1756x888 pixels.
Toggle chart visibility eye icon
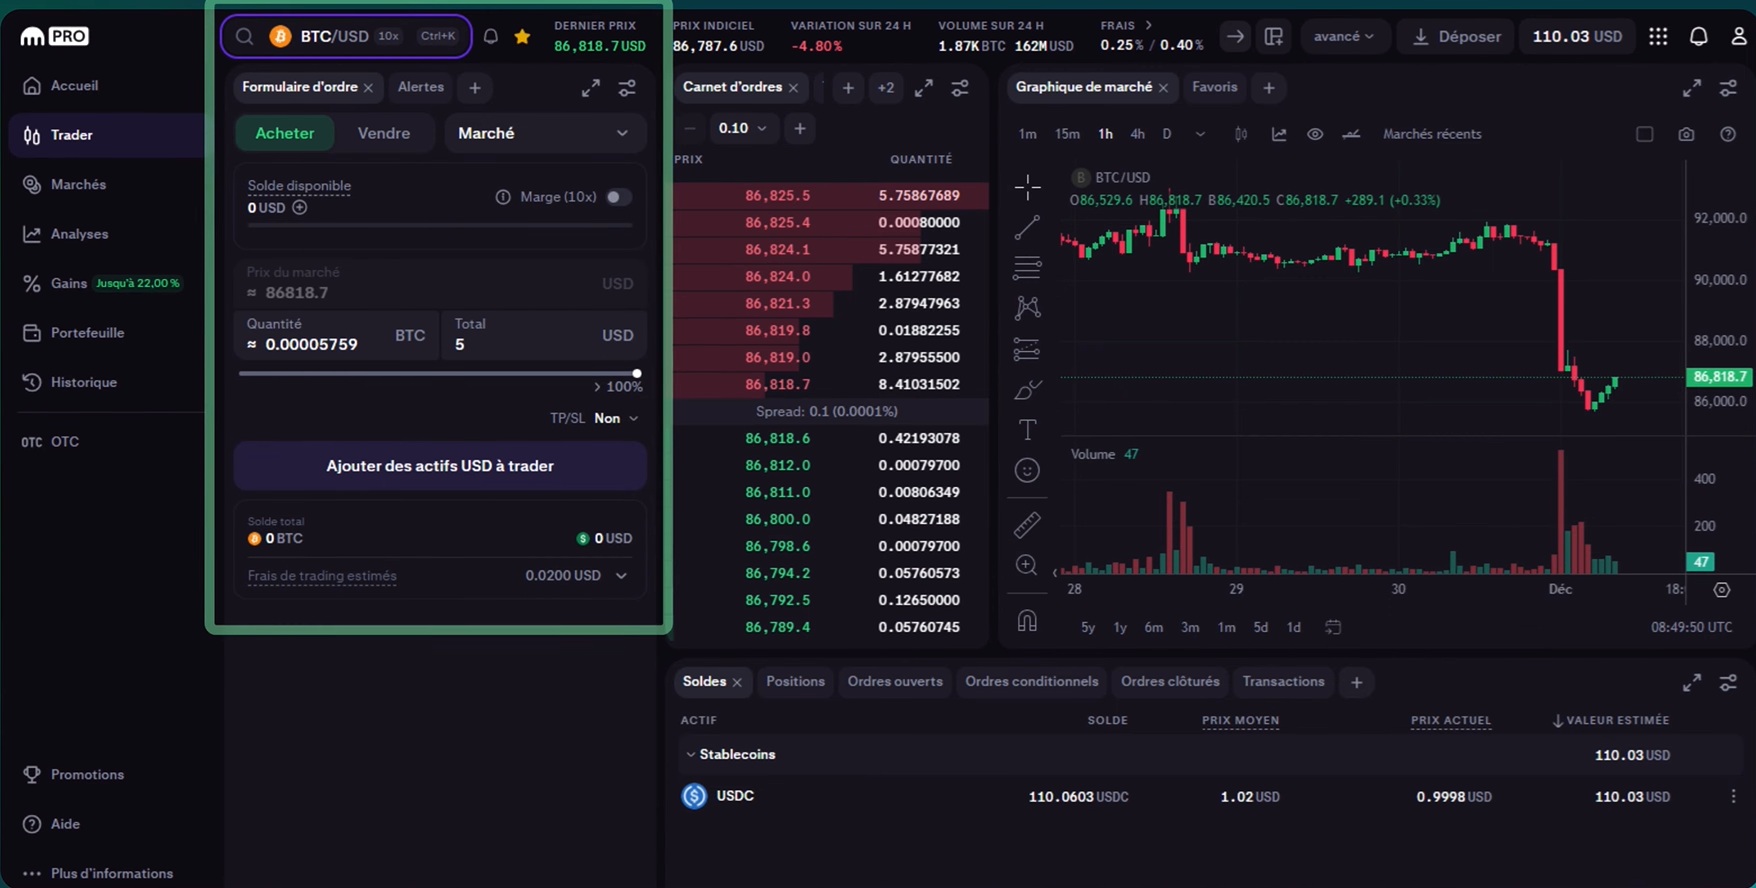coord(1315,134)
